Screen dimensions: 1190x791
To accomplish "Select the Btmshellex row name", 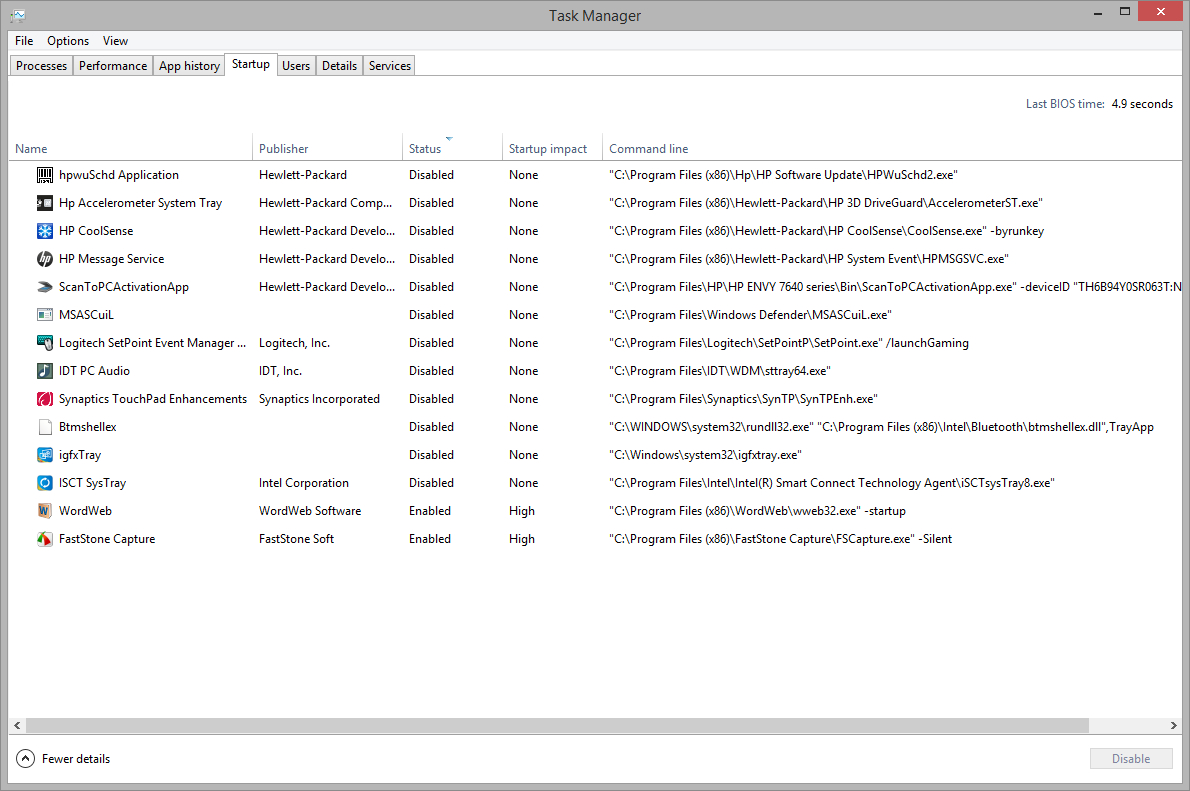I will point(88,427).
